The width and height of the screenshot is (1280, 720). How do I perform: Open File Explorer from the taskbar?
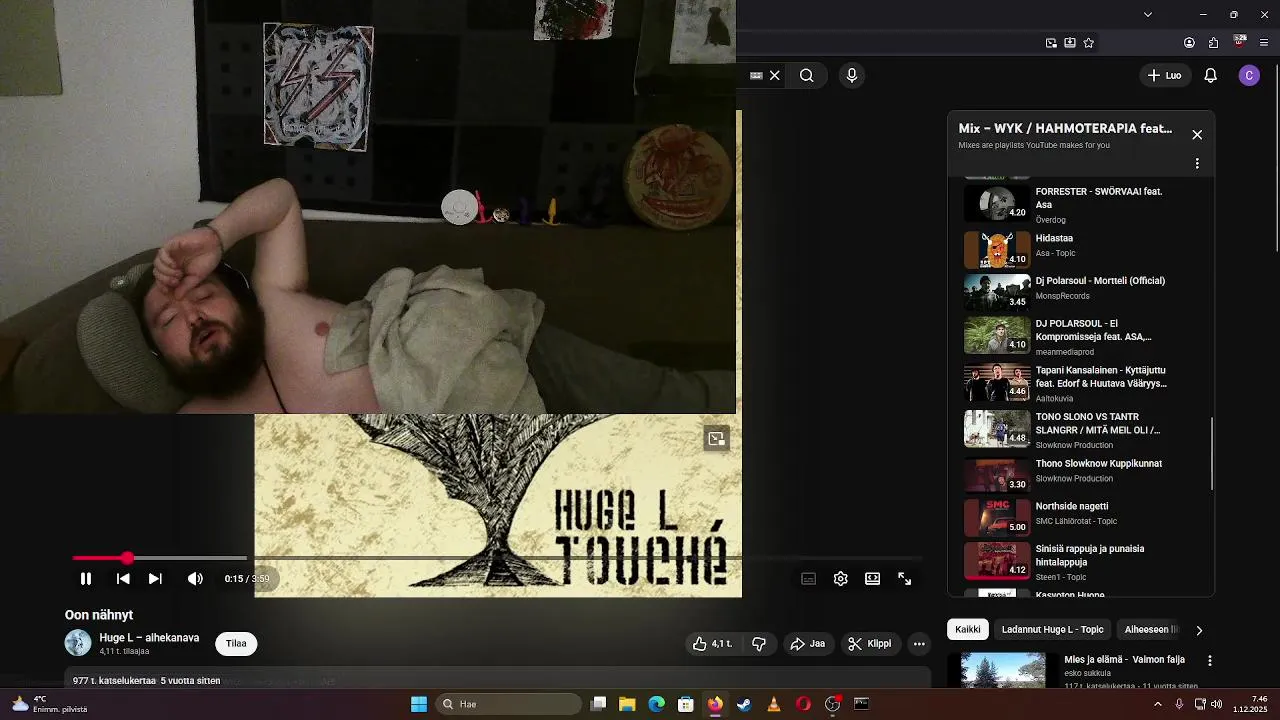(627, 704)
